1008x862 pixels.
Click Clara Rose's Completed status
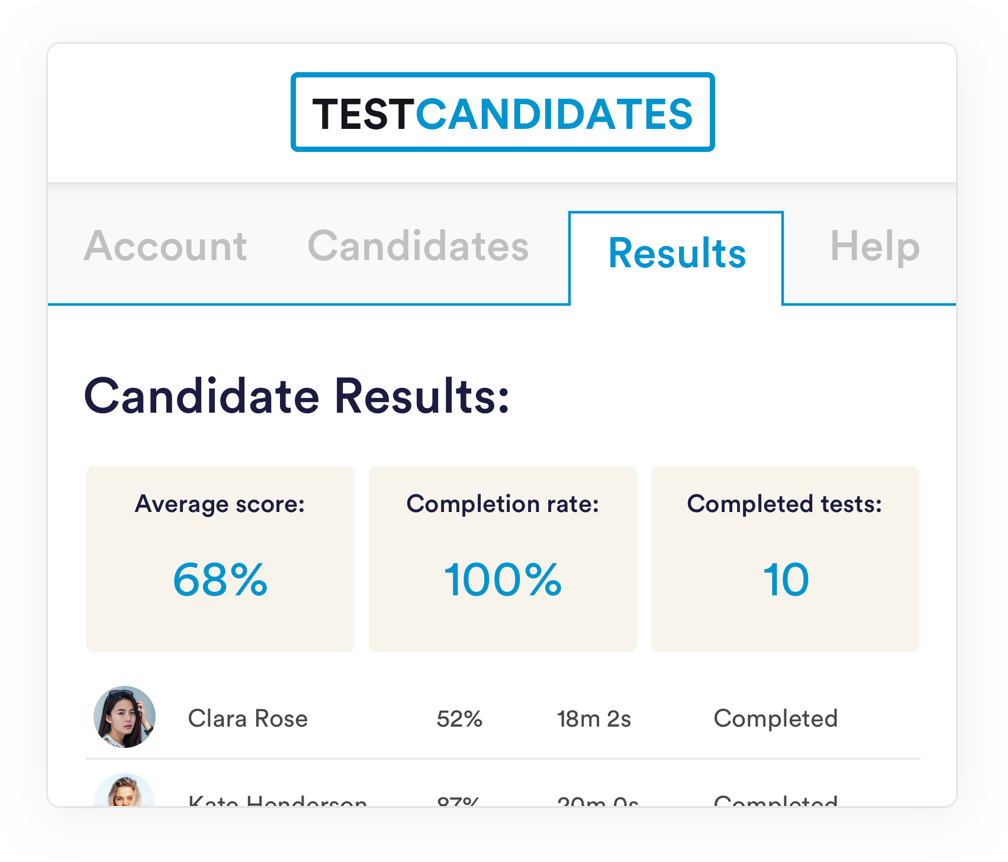click(775, 718)
